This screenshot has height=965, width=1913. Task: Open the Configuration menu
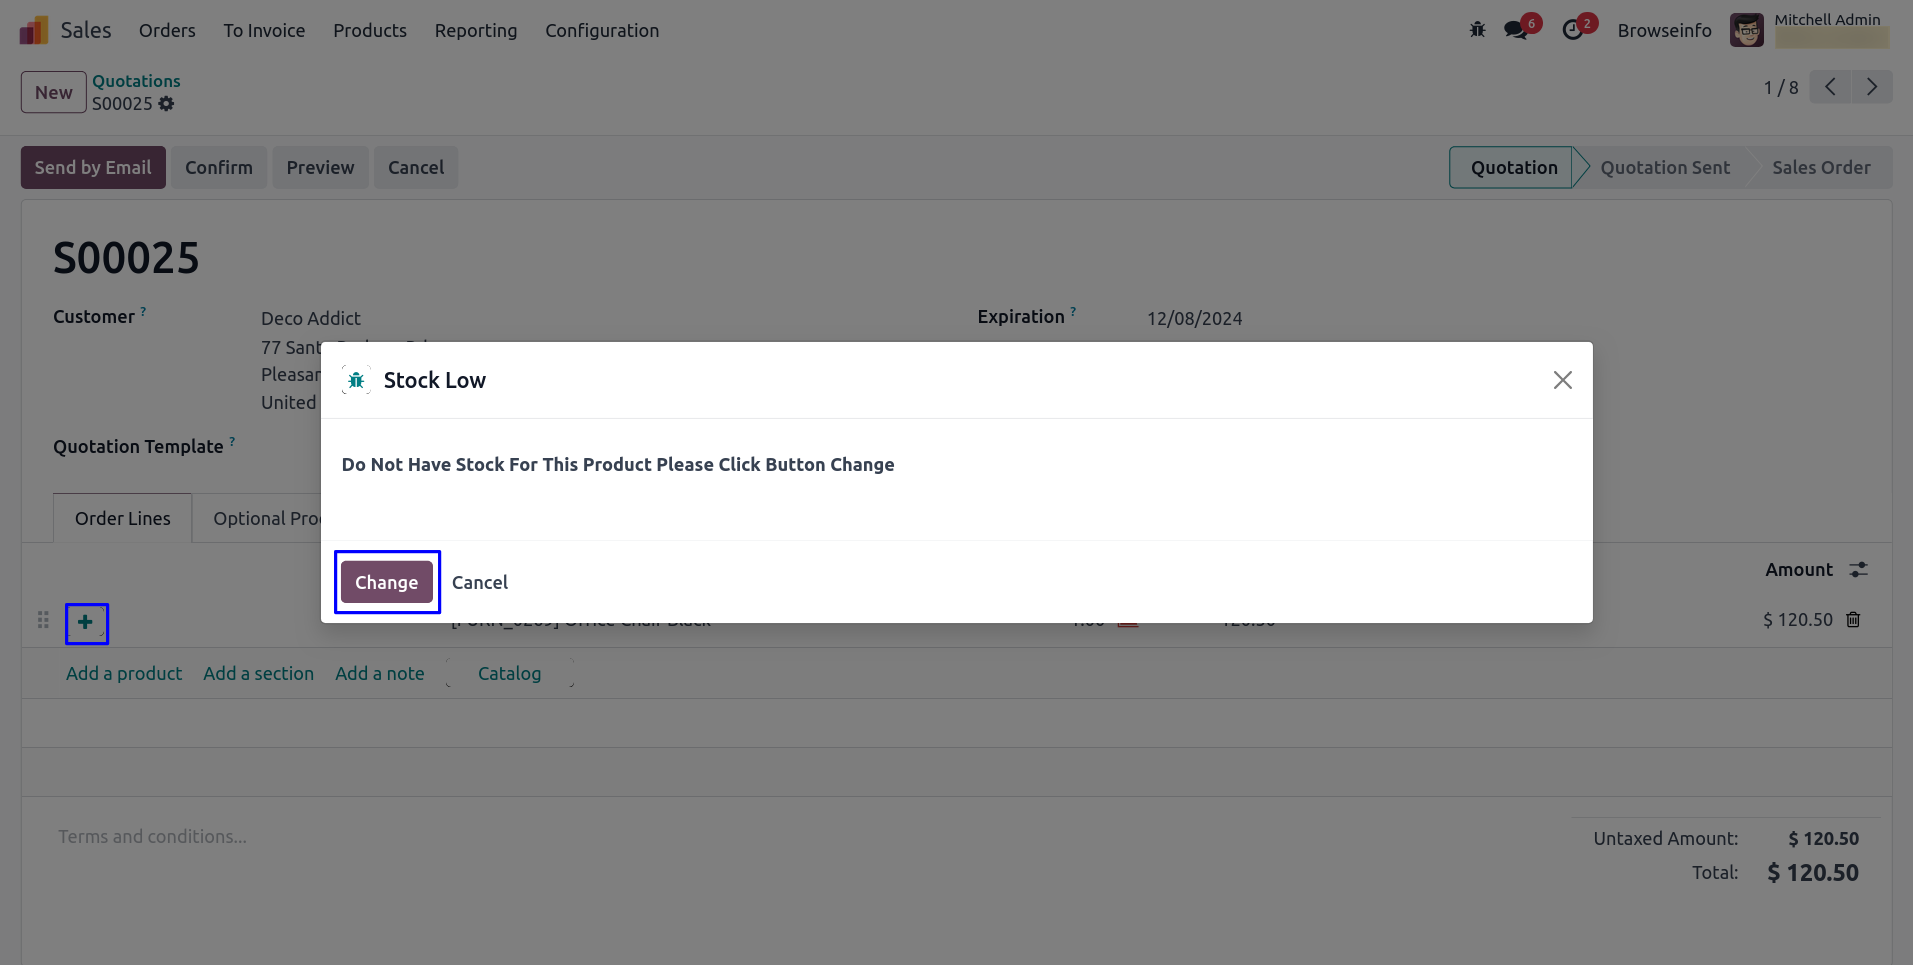click(602, 30)
